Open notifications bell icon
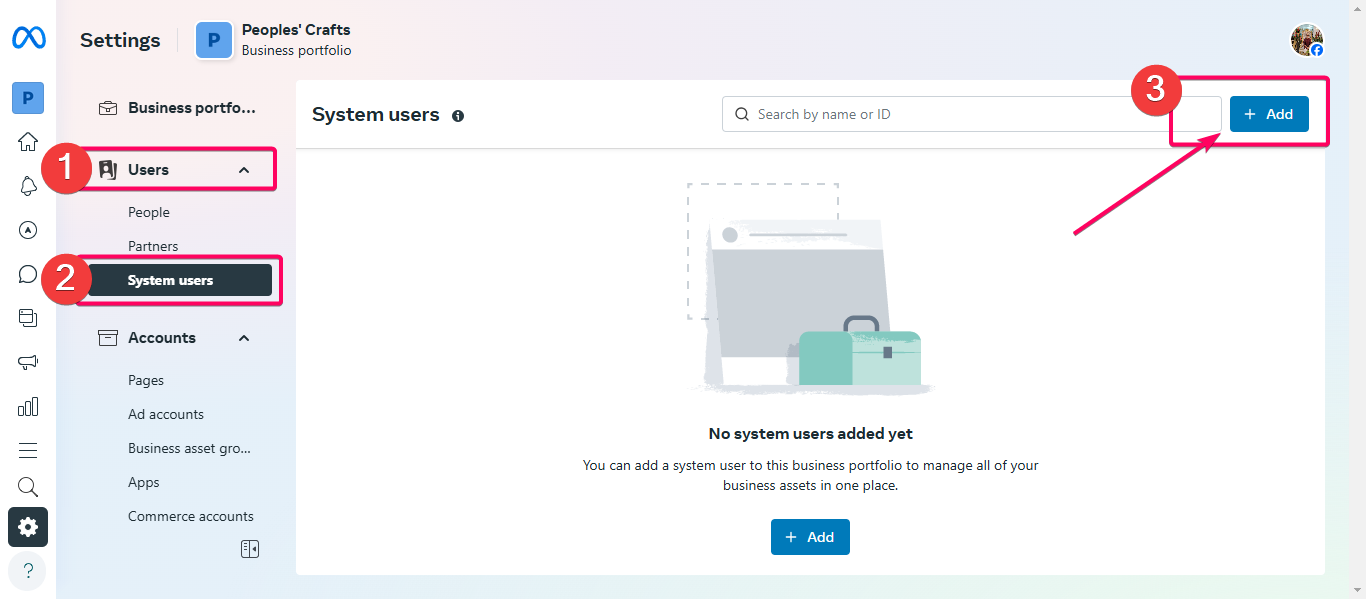Viewport: 1366px width, 599px height. [28, 186]
